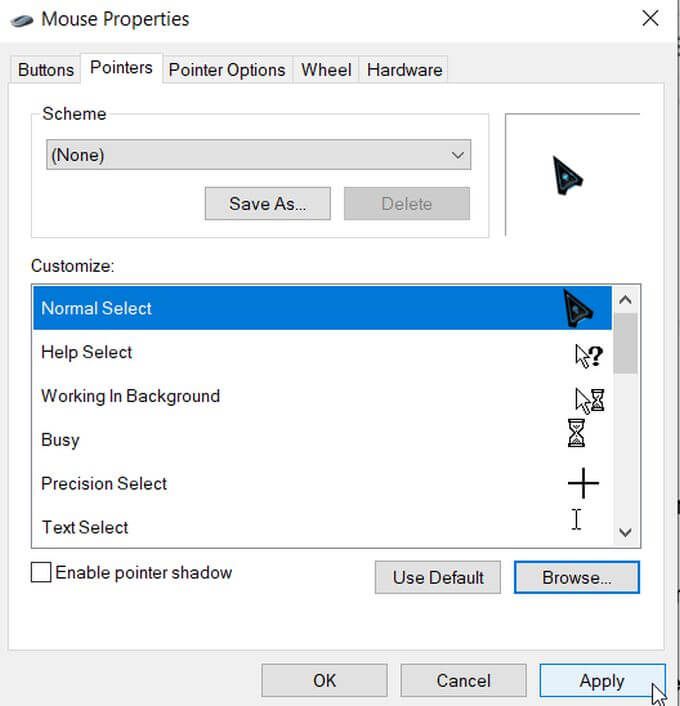
Task: Click the Scheme dropdown chevron arrow
Action: (x=458, y=155)
